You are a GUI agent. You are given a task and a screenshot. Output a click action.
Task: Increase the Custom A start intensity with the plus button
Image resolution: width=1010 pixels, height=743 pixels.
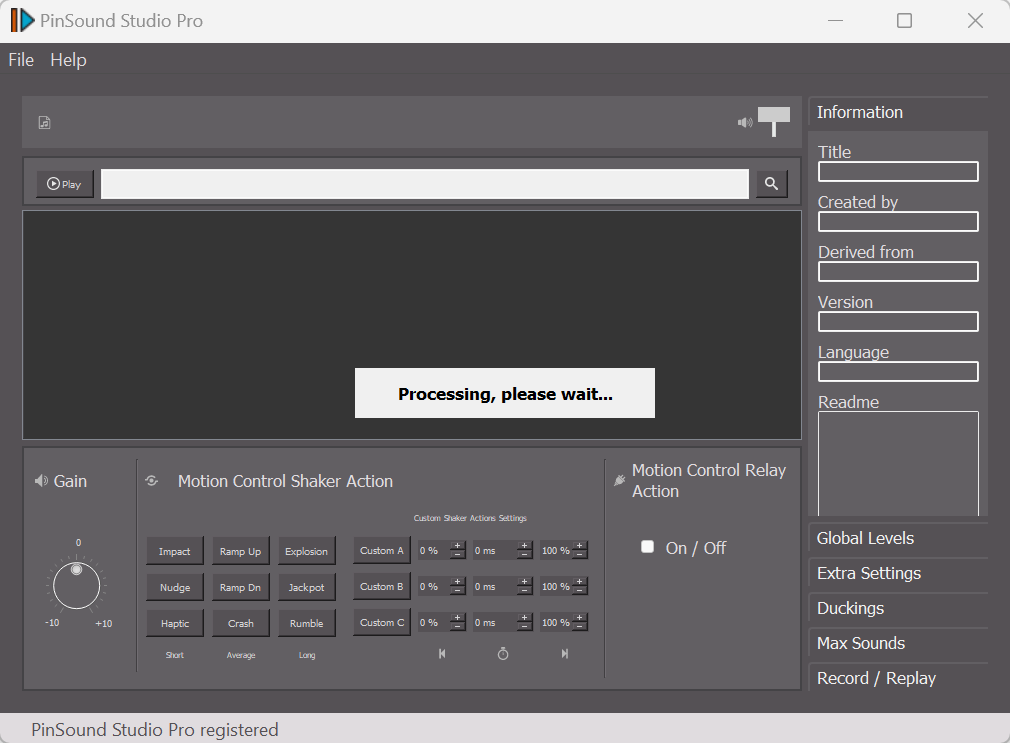[x=457, y=546]
